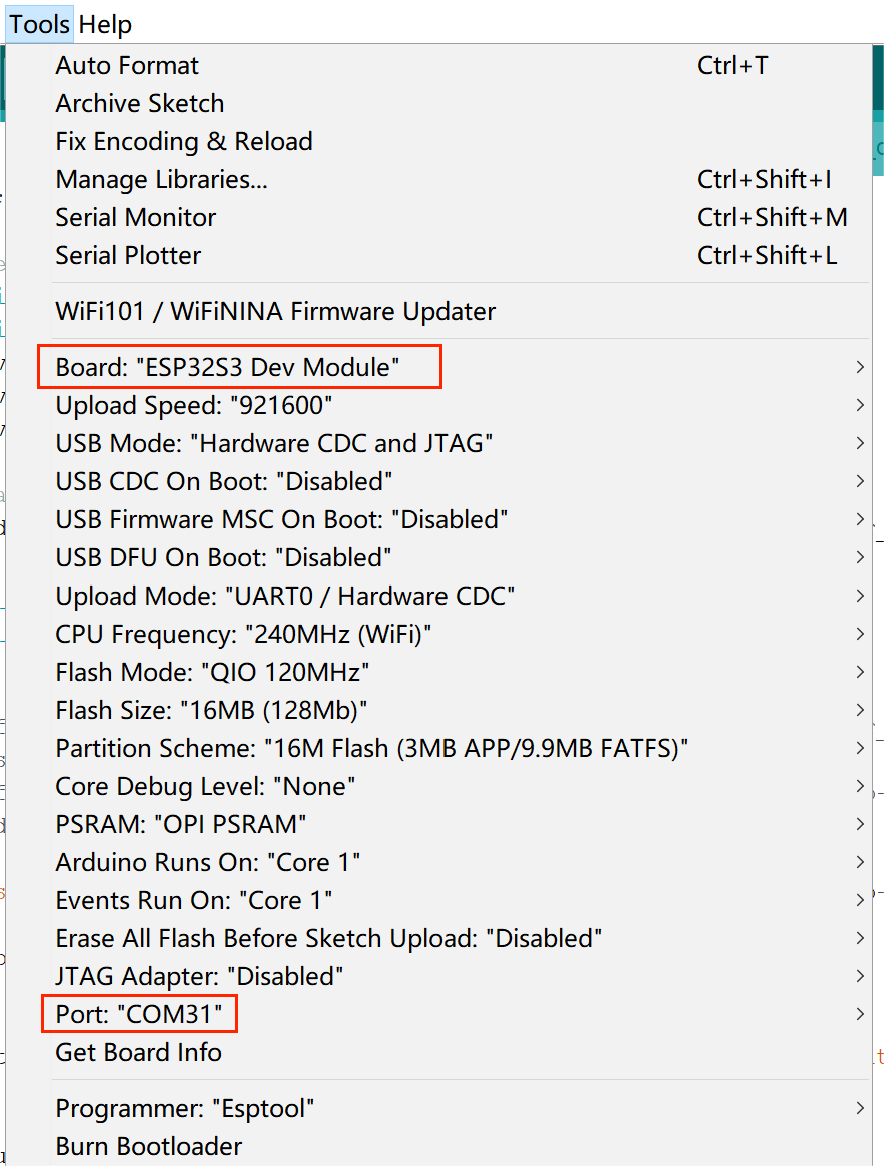The height and width of the screenshot is (1166, 884).
Task: Expand the Port COM31 submenu
Action: coord(461,1014)
